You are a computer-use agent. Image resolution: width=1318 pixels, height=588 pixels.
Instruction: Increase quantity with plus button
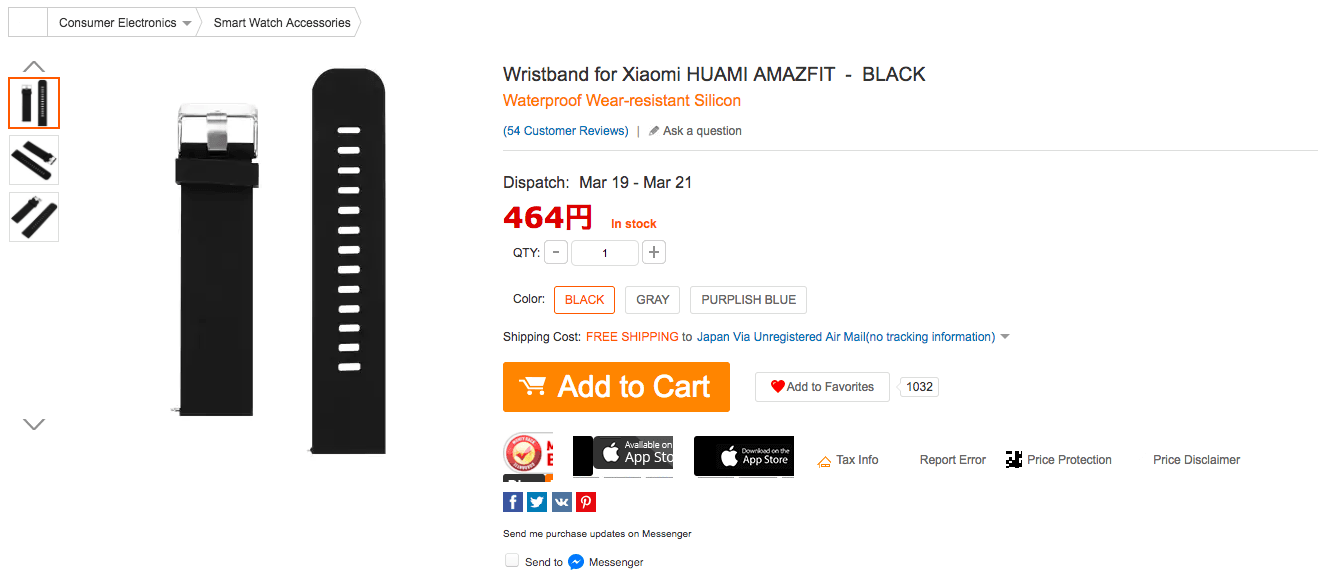click(654, 253)
